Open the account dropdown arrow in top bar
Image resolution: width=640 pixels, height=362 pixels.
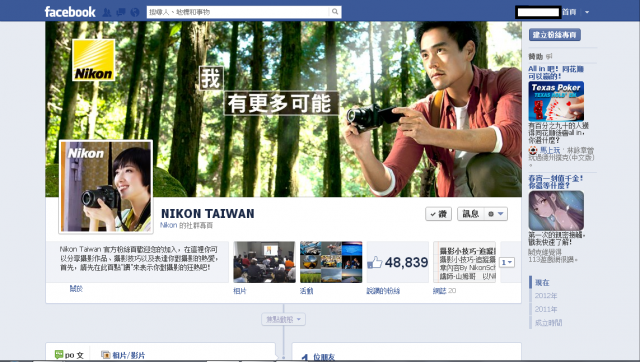(587, 12)
